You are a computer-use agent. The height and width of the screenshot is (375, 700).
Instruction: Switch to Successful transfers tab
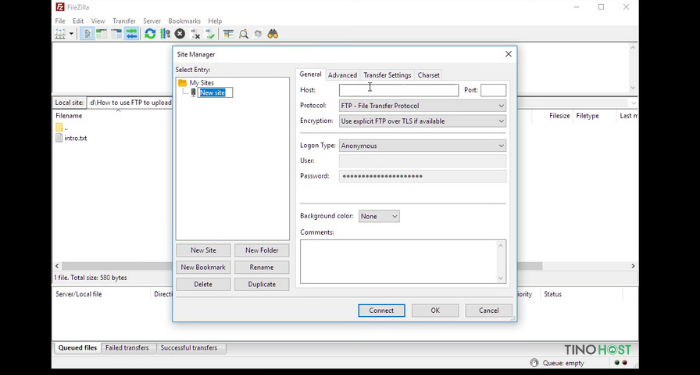[189, 348]
